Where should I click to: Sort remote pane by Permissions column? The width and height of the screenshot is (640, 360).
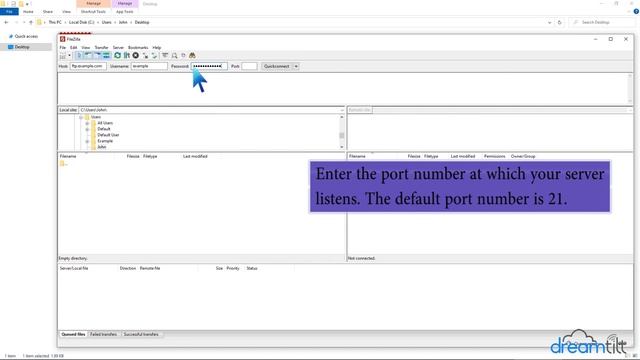(494, 156)
